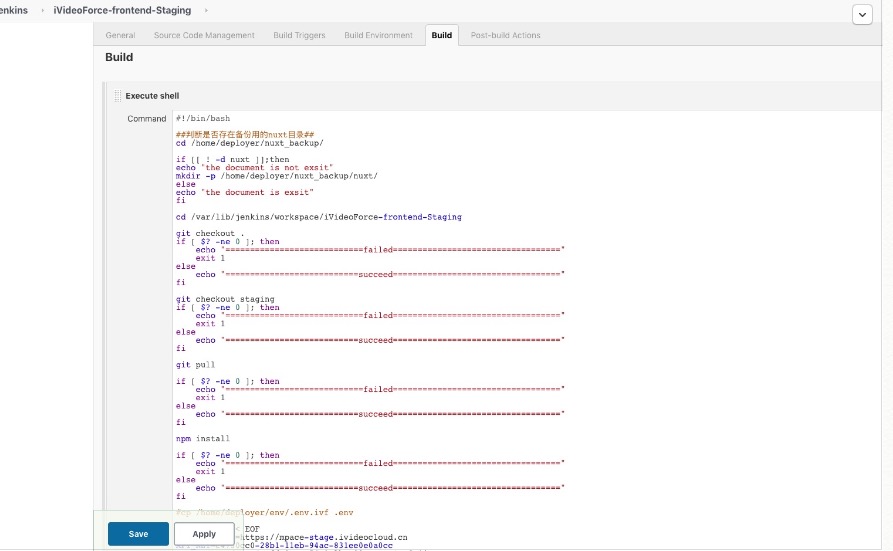Screen dimensions: 893x551
Task: Click the 'git checkout staging' line
Action: (225, 299)
